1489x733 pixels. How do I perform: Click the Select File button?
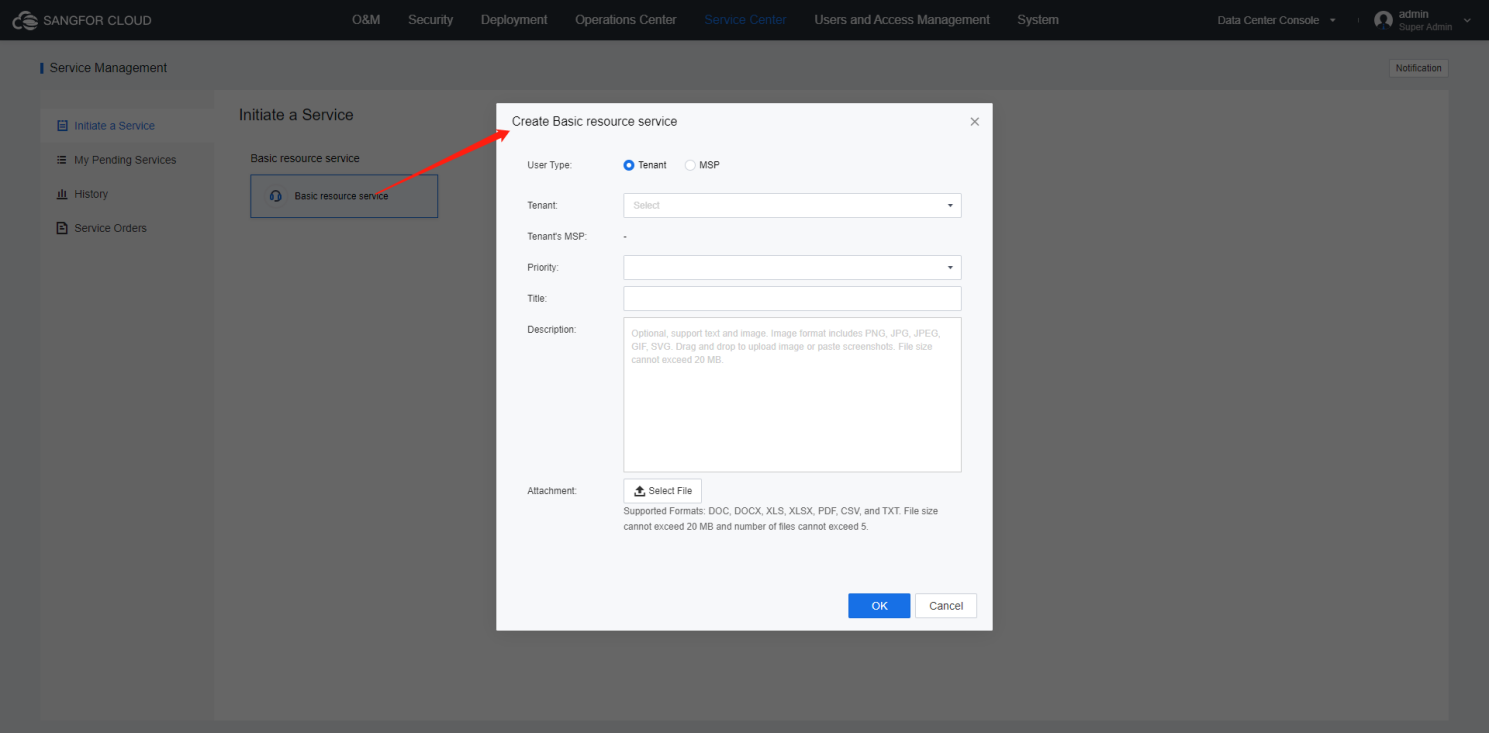point(663,491)
